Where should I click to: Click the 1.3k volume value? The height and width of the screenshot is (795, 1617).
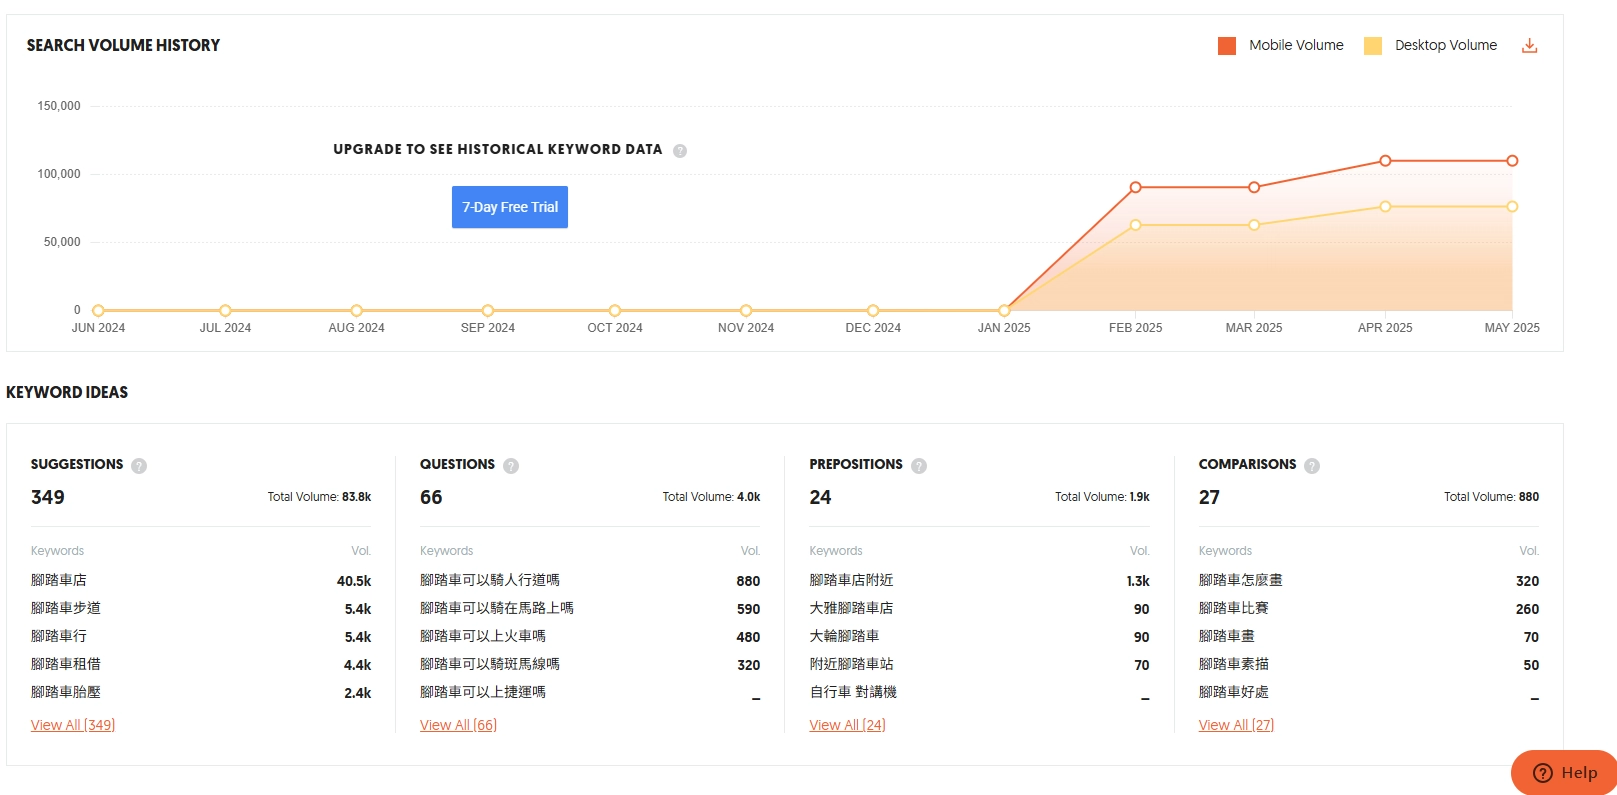pos(1138,581)
